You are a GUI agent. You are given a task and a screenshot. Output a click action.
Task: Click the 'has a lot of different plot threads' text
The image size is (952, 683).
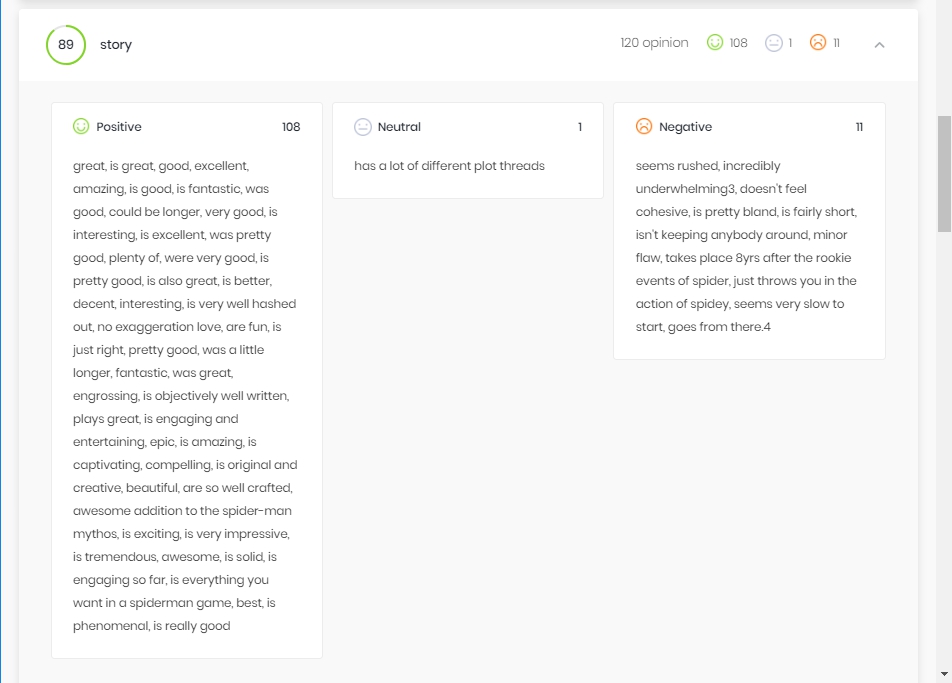click(x=449, y=166)
